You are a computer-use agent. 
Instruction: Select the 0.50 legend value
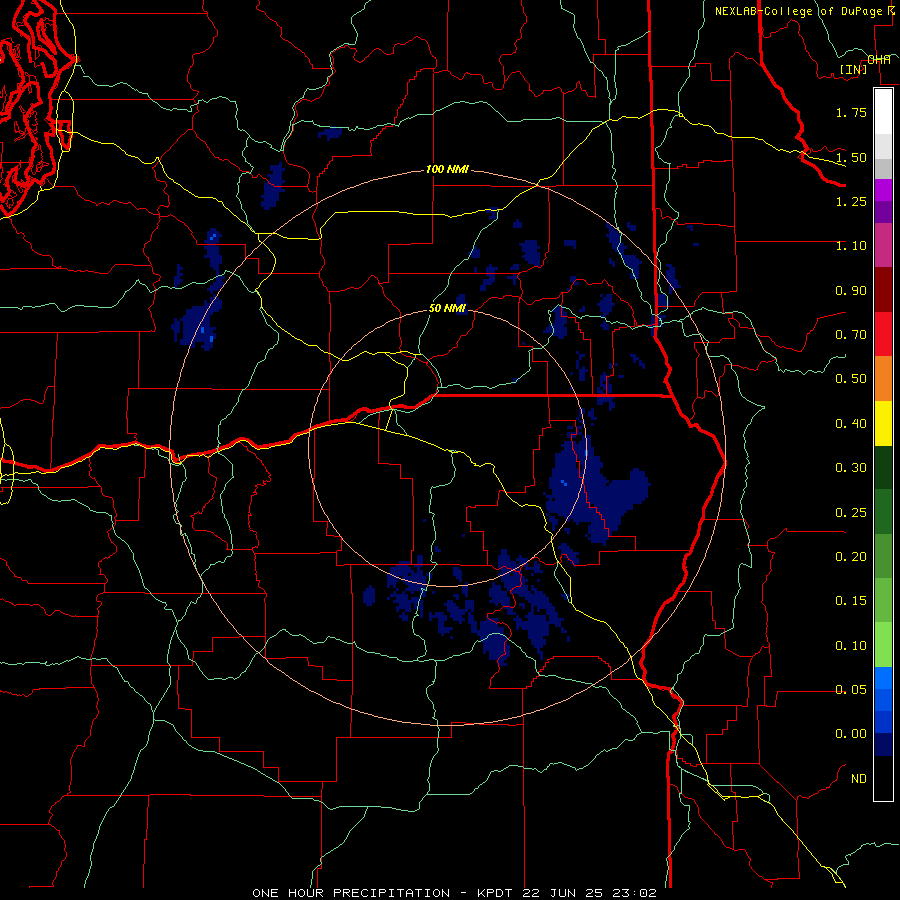click(851, 379)
